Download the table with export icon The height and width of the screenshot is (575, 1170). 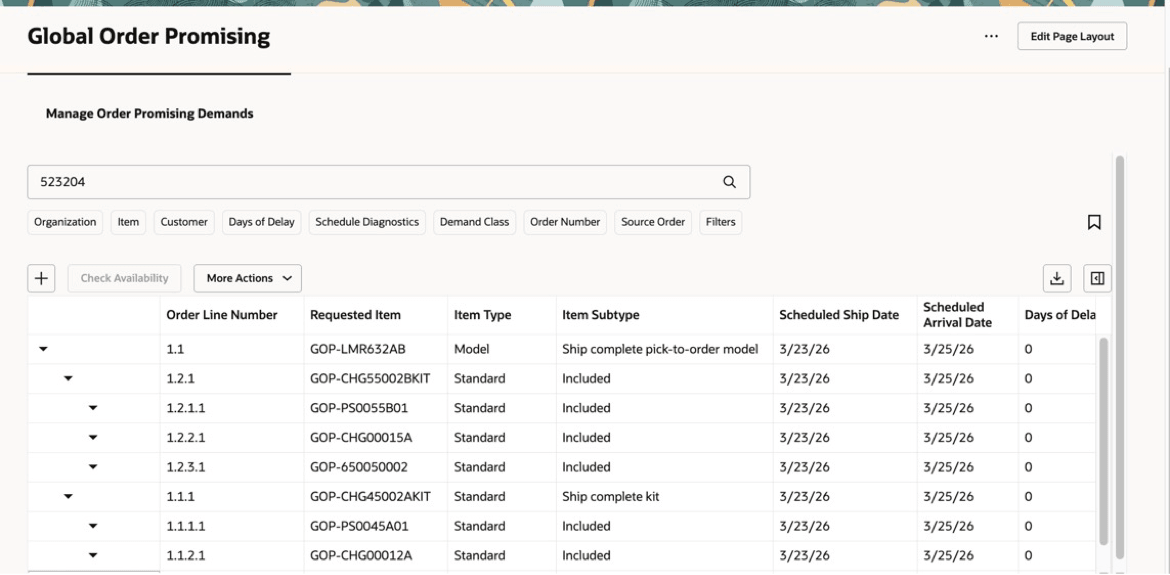point(1057,278)
